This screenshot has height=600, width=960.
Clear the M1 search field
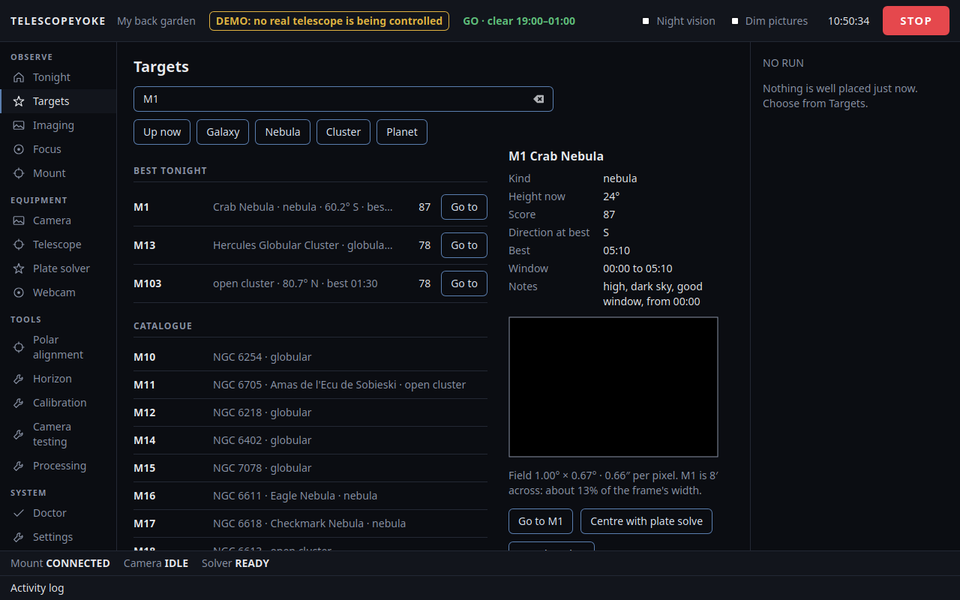click(538, 99)
